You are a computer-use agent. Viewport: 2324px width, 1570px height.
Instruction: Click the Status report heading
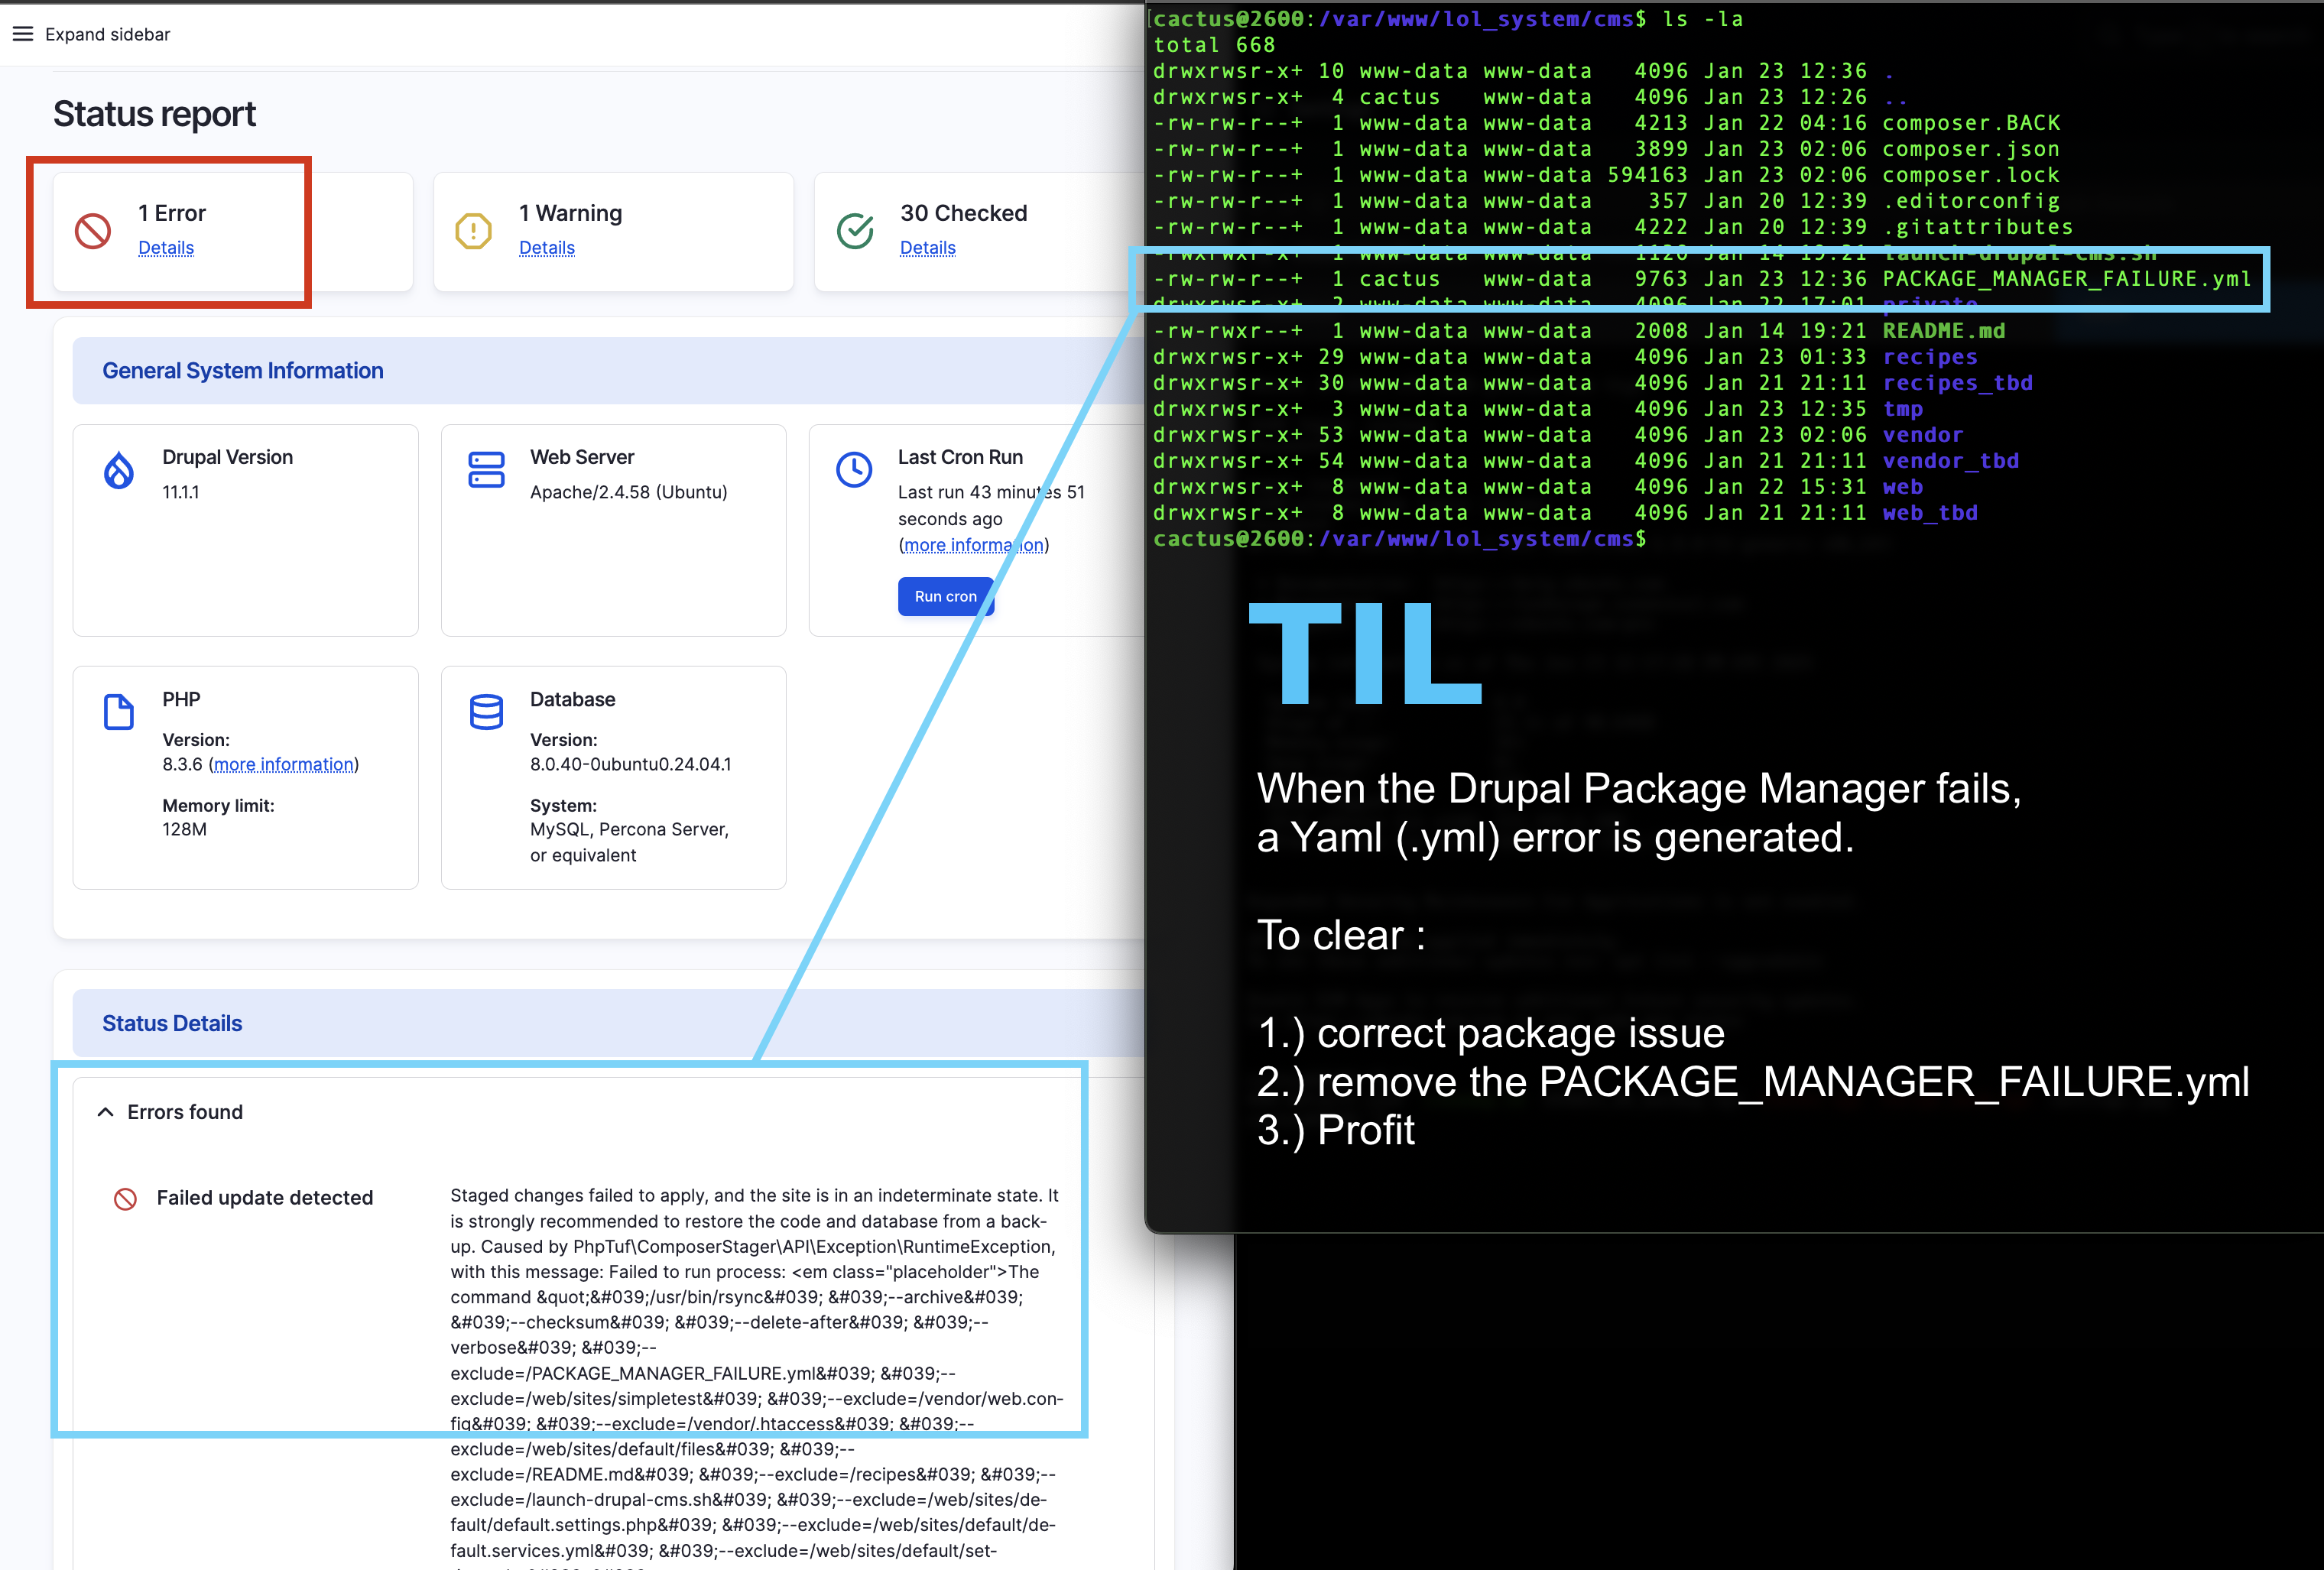coord(154,114)
